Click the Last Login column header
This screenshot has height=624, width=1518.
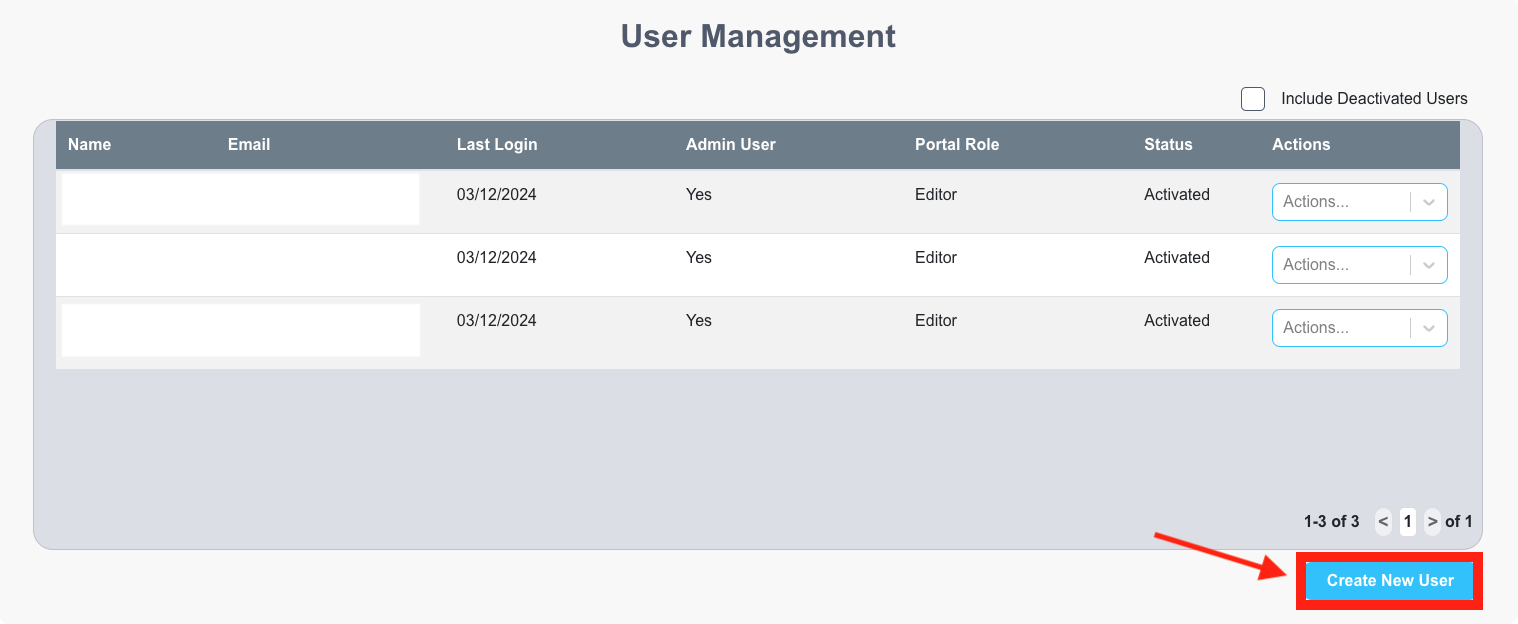coord(497,144)
